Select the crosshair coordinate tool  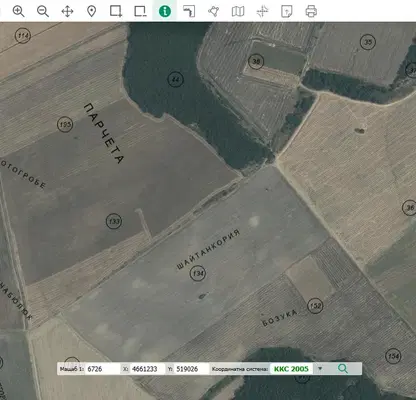[262, 11]
